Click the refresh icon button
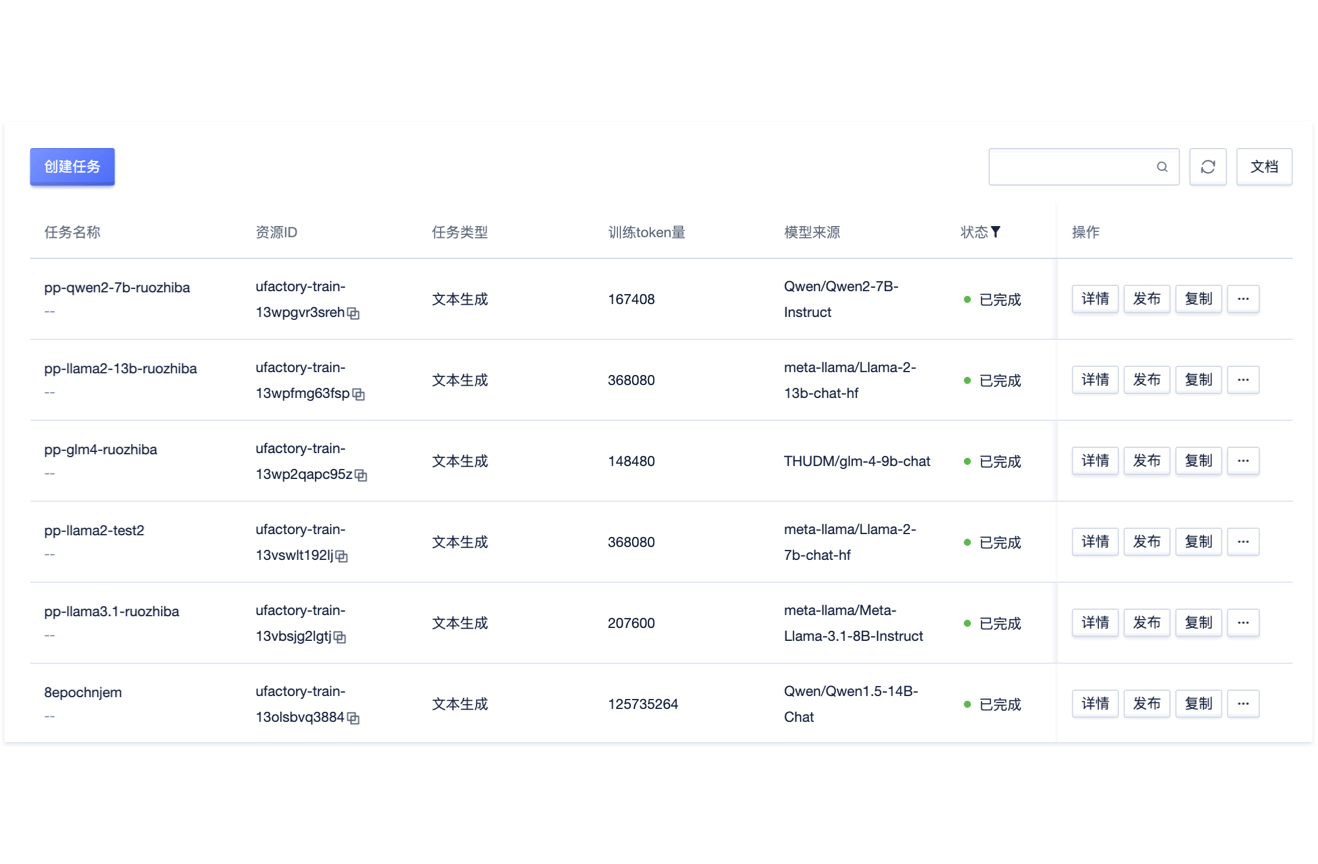1318x864 pixels. coord(1208,167)
